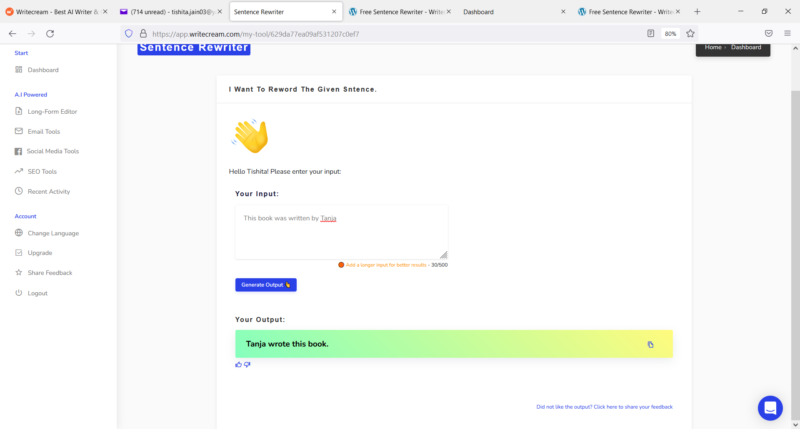Click the thumbs down feedback icon

[x=247, y=364]
